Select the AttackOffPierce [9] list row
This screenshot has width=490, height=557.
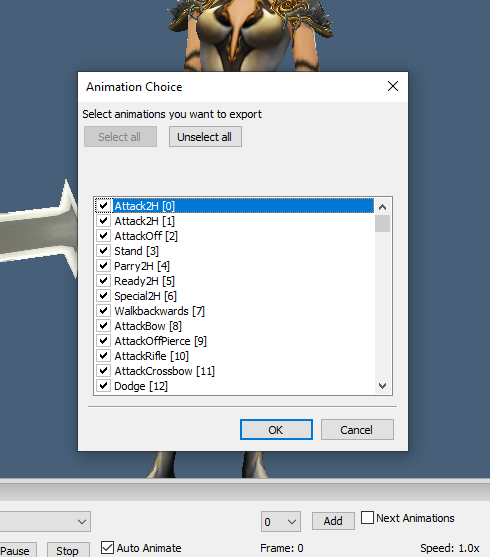pos(235,341)
